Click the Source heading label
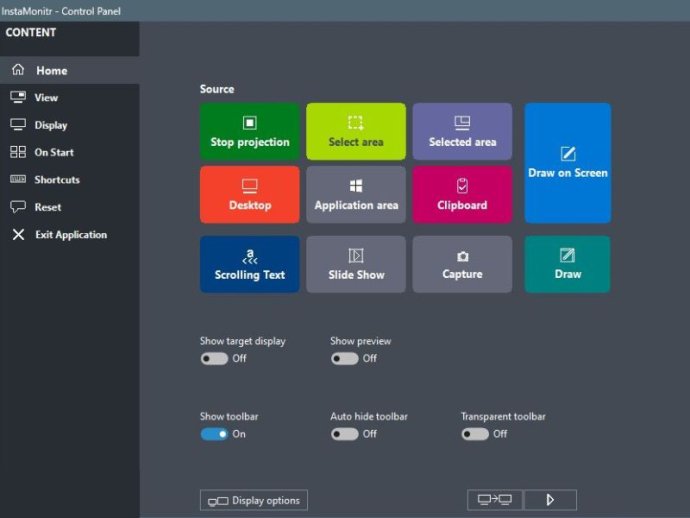690x518 pixels. (x=217, y=89)
